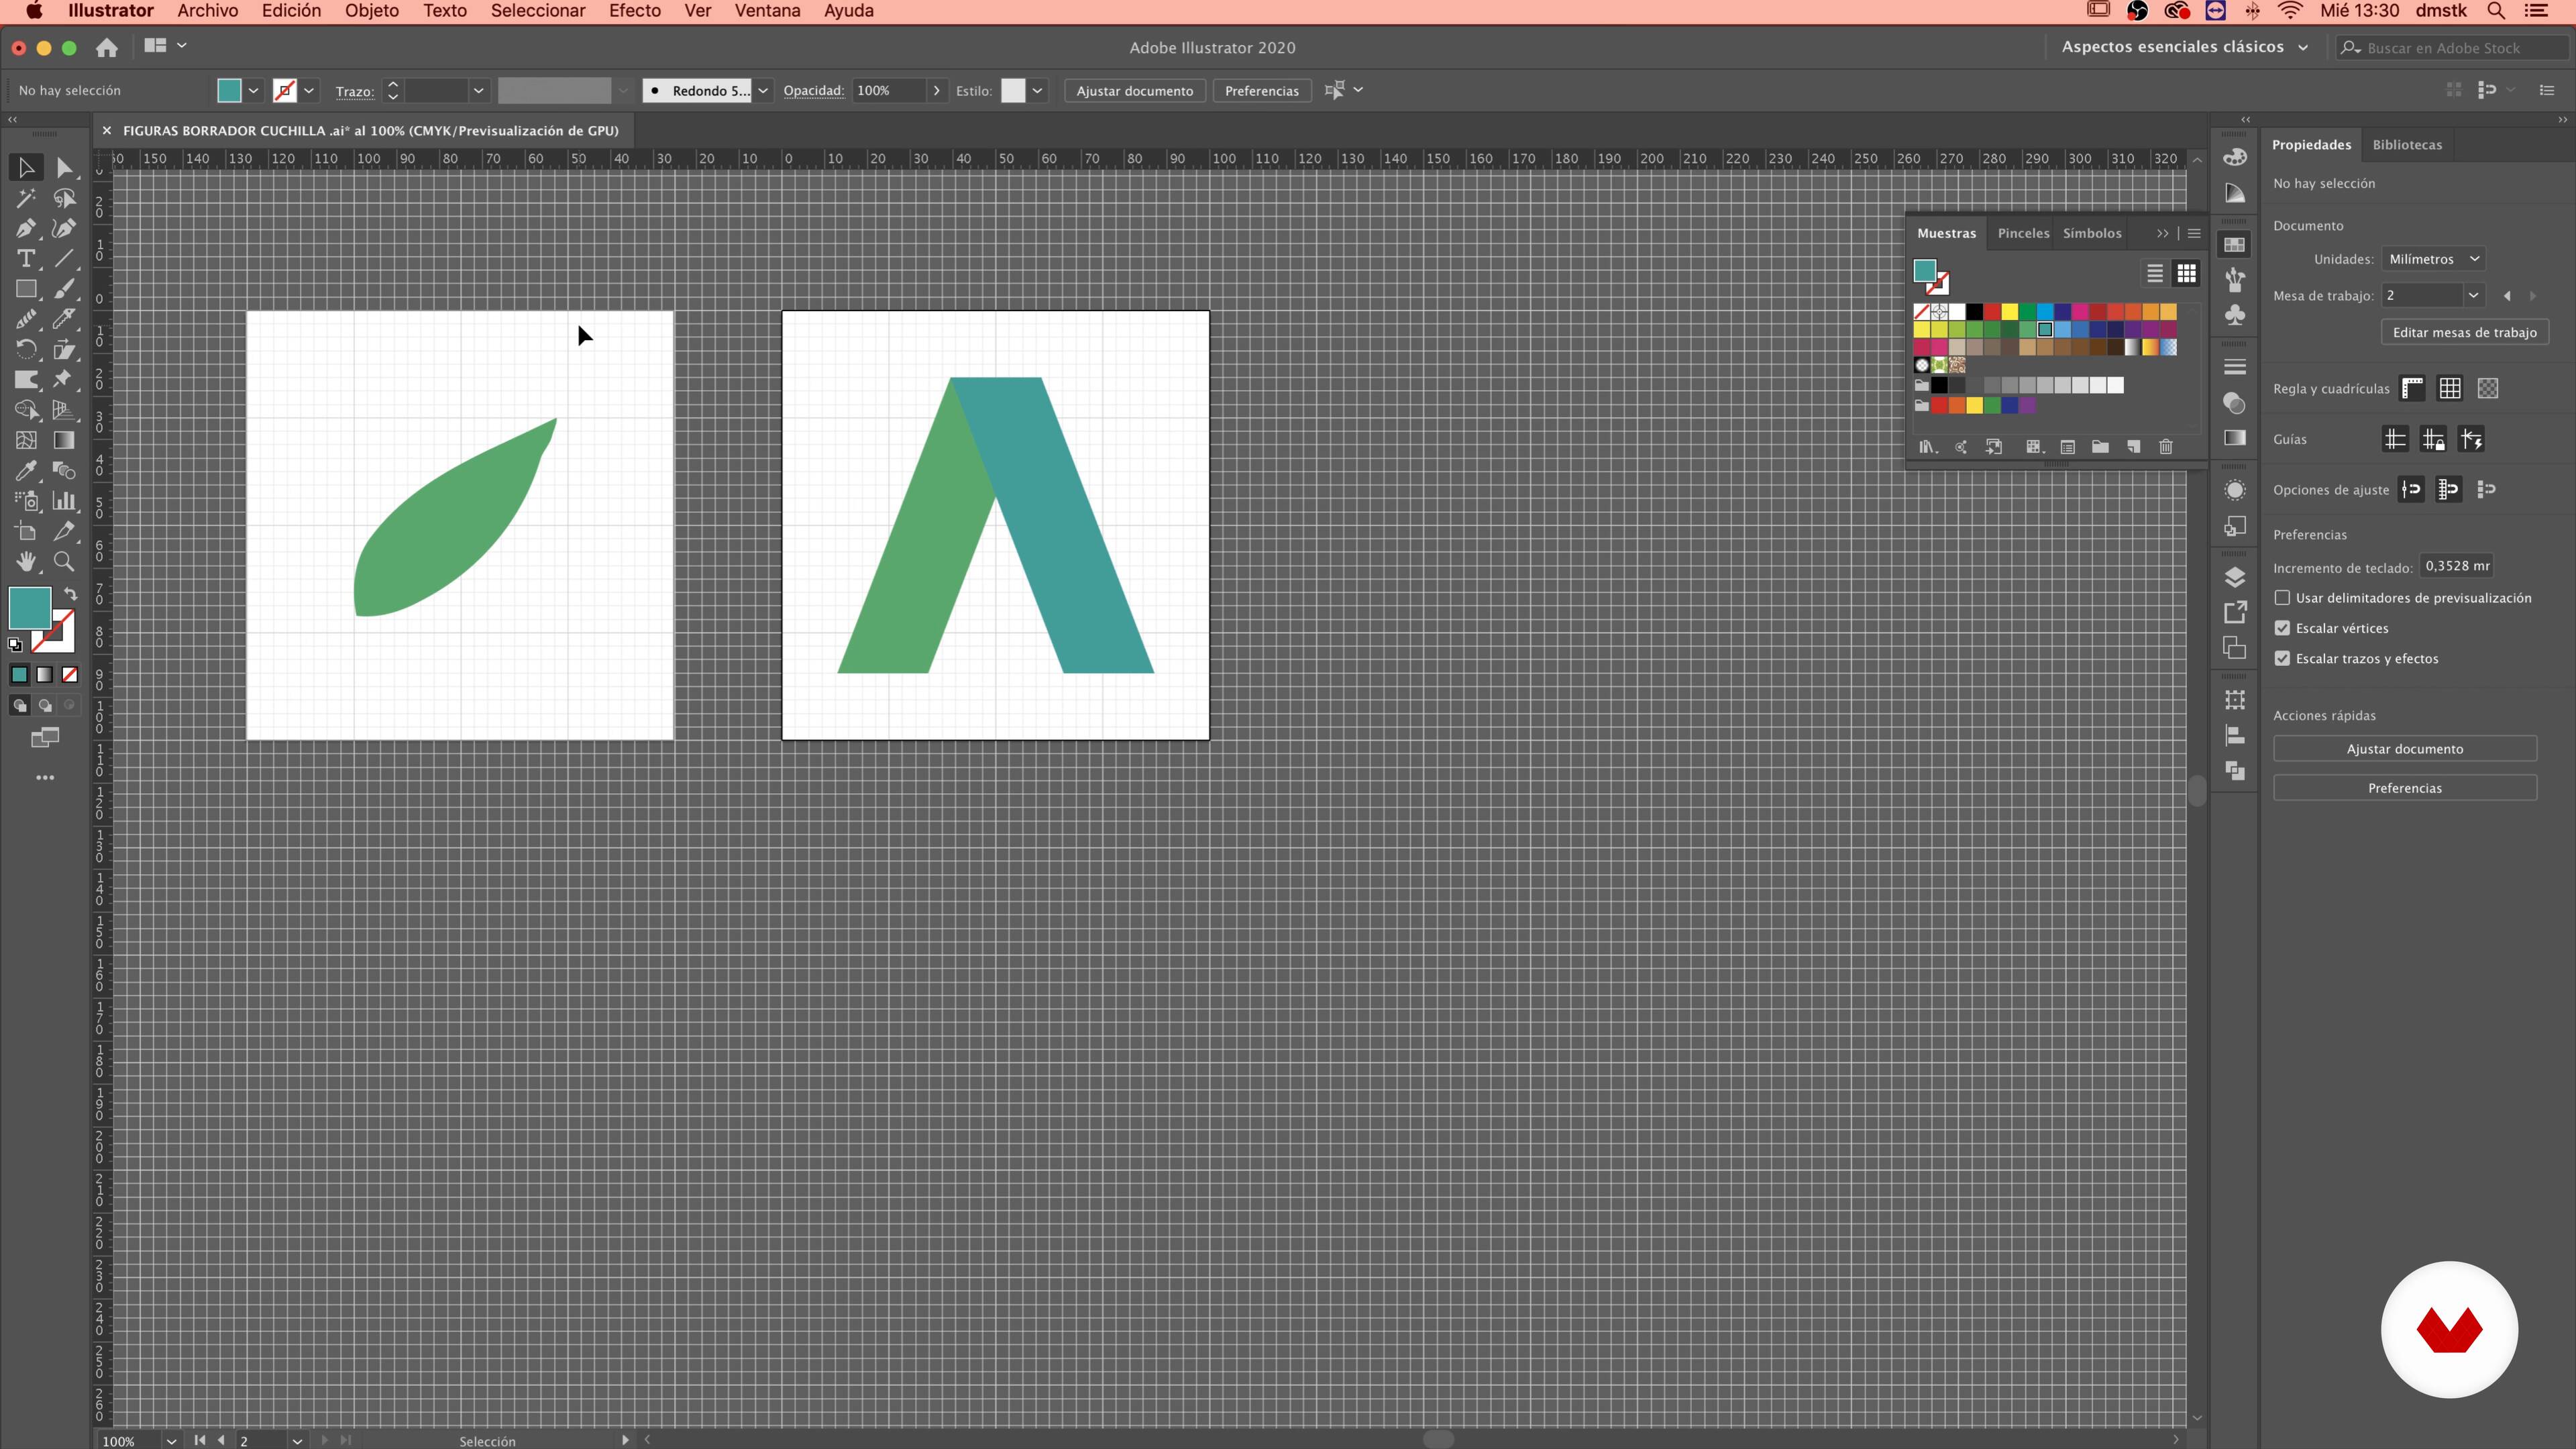Click Incremento de teclado input field
This screenshot has height=1449, width=2576.
coord(2456,566)
